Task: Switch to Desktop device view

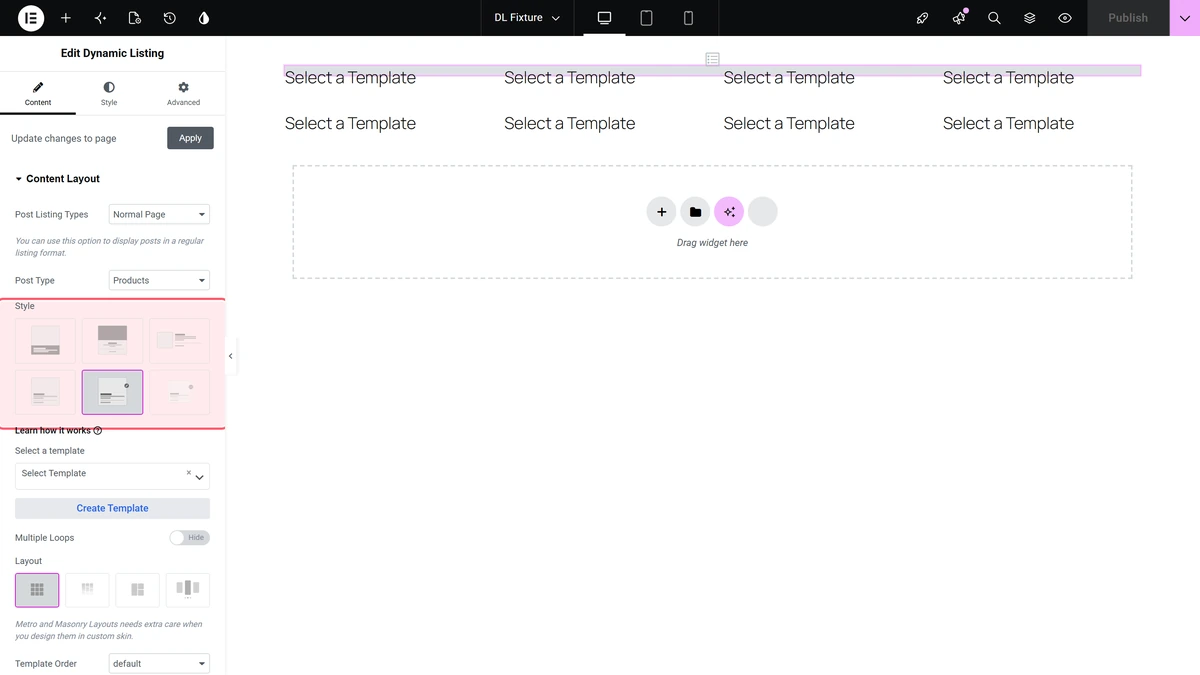Action: coord(604,18)
